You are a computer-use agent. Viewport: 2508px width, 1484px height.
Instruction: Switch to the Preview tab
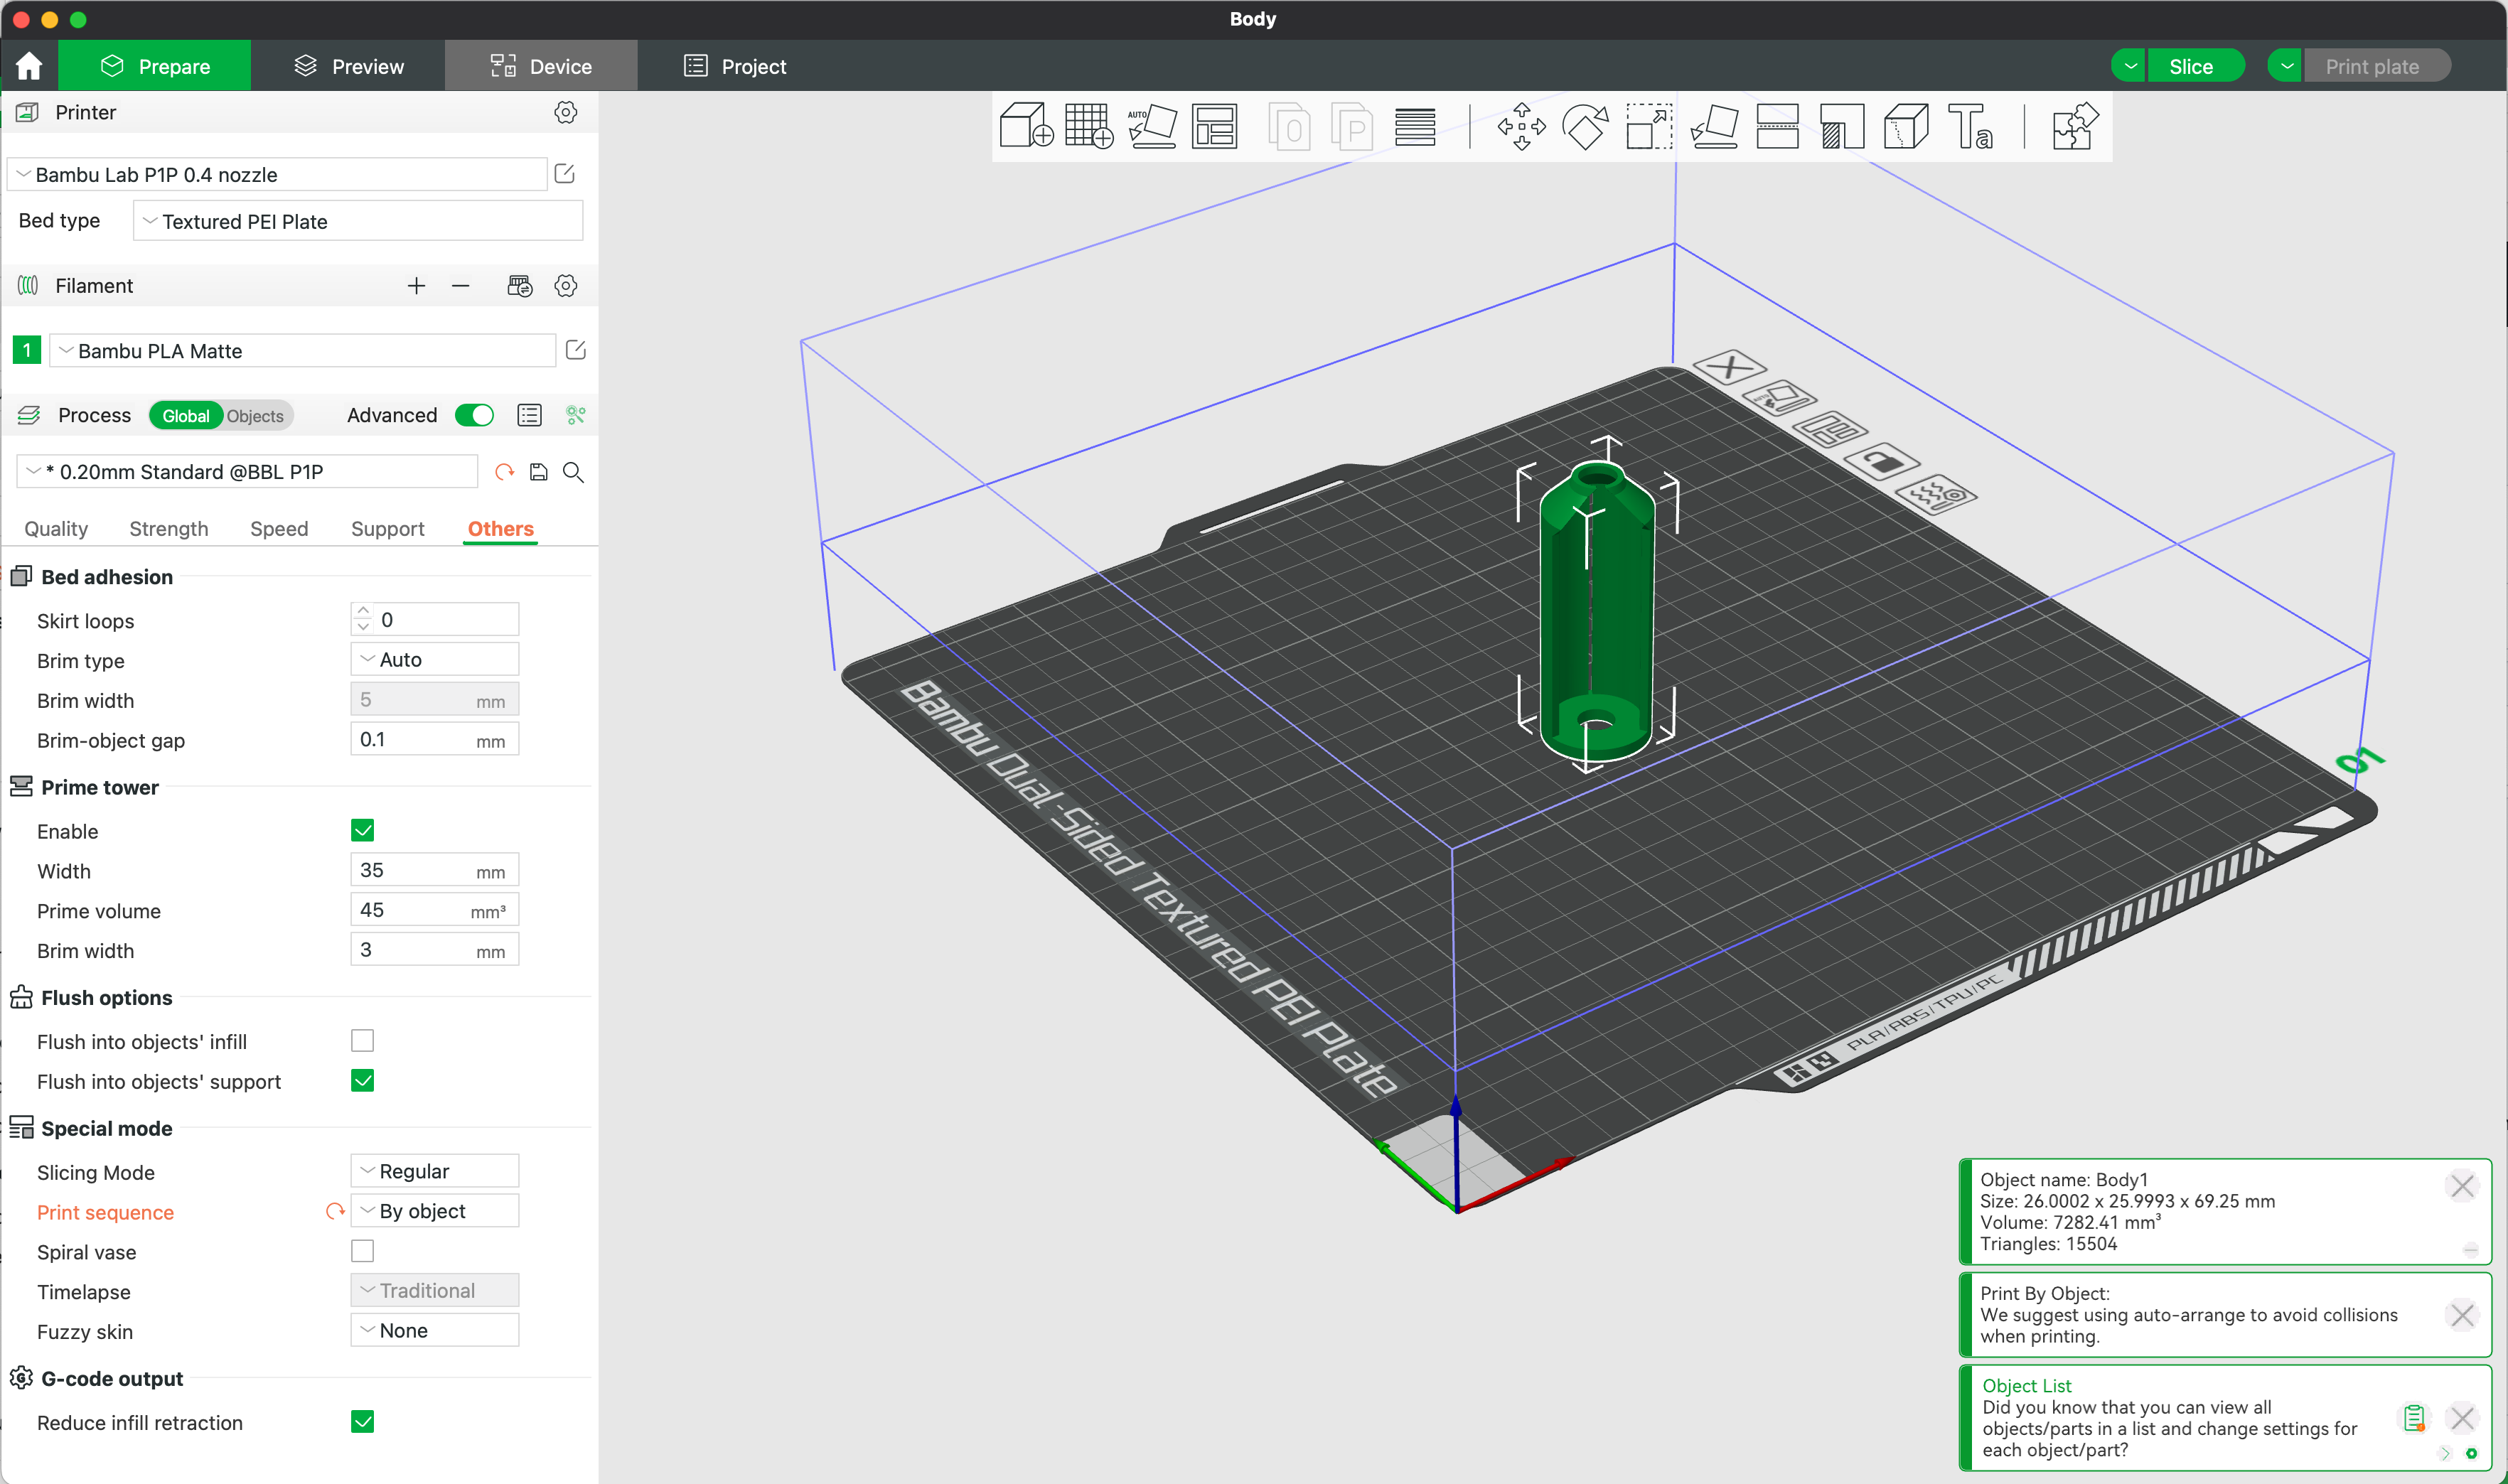[x=348, y=65]
